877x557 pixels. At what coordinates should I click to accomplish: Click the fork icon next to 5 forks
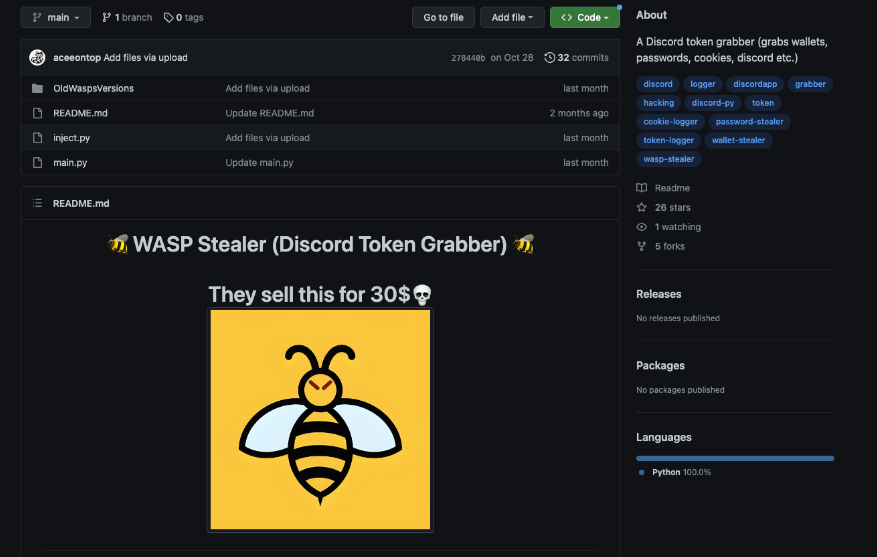642,246
